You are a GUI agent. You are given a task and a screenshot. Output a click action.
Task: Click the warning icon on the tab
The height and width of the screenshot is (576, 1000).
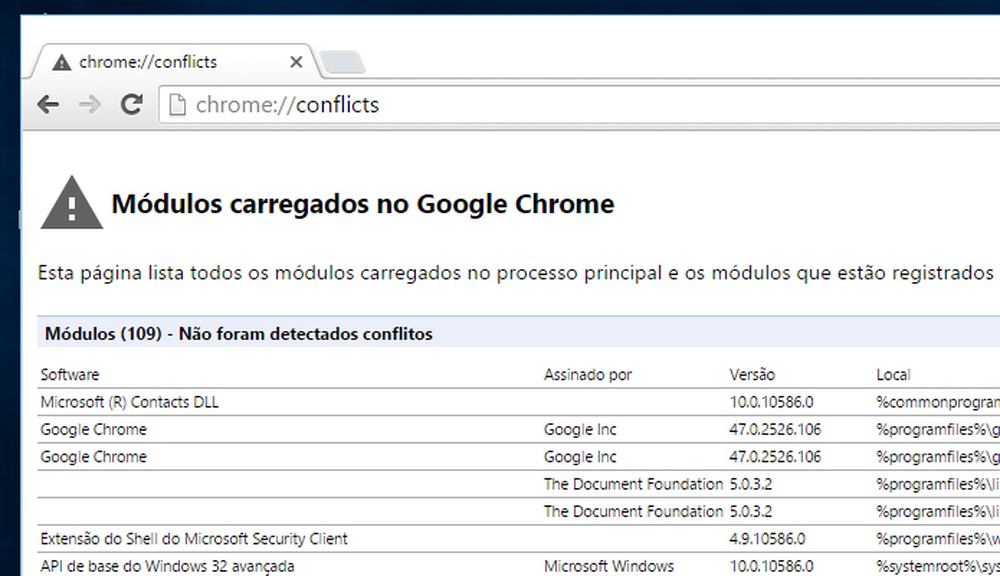61,63
